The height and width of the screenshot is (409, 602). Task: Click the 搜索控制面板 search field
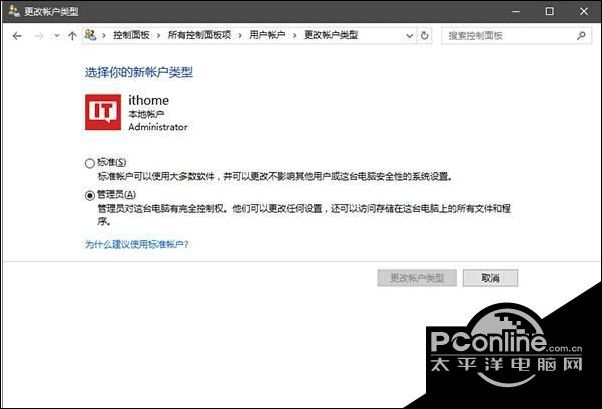tap(510, 36)
